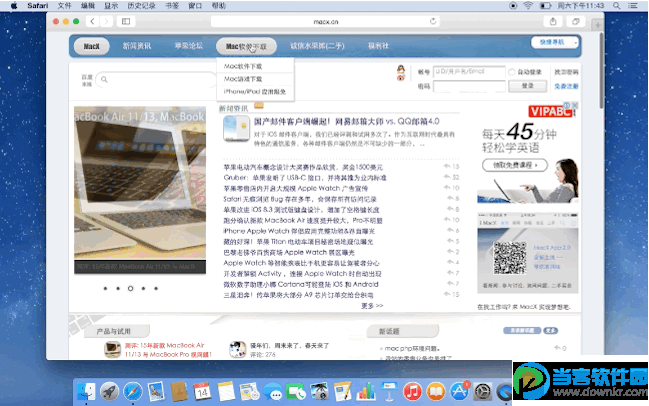Add a new Safari tab
The image size is (649, 406).
pyautogui.click(x=598, y=25)
